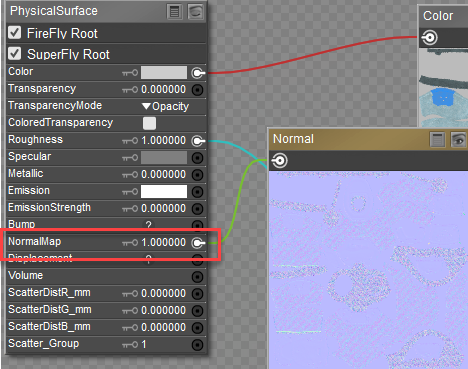
Task: Click Emission row input socket
Action: [198, 192]
